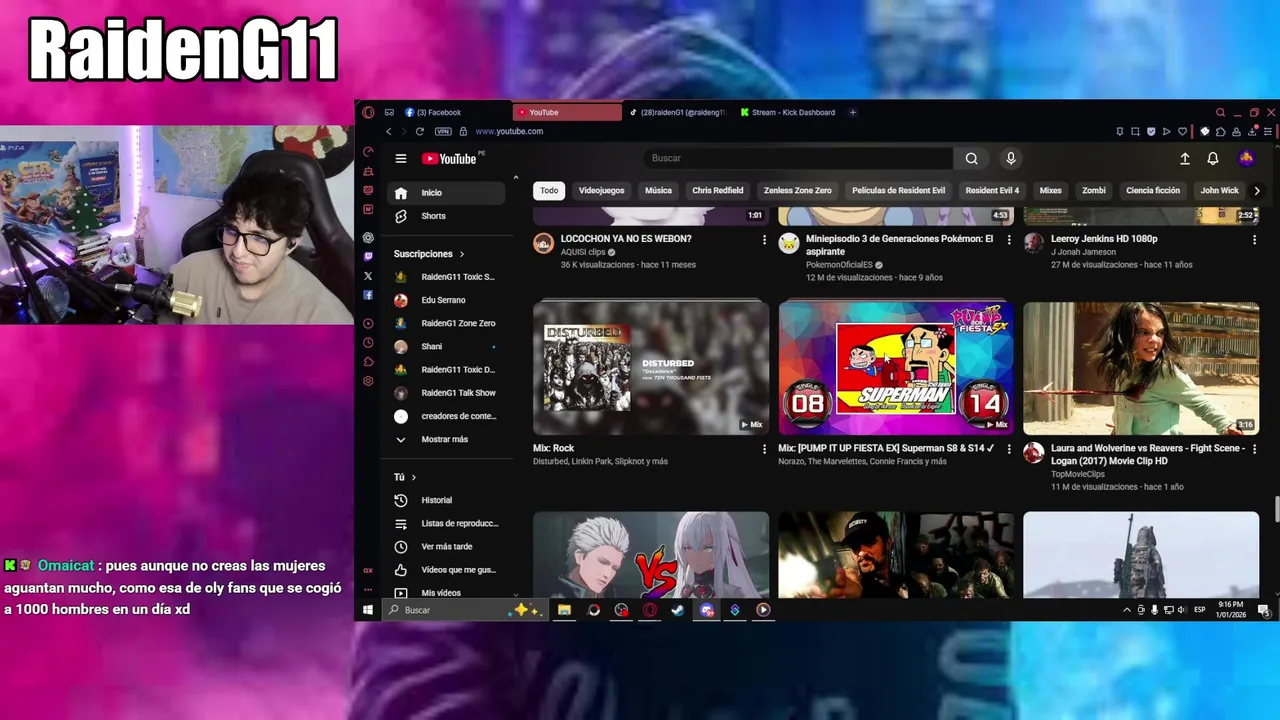Viewport: 1280px width, 720px height.
Task: Open RaidenG1 Talk Show subscription
Action: pyautogui.click(x=446, y=393)
